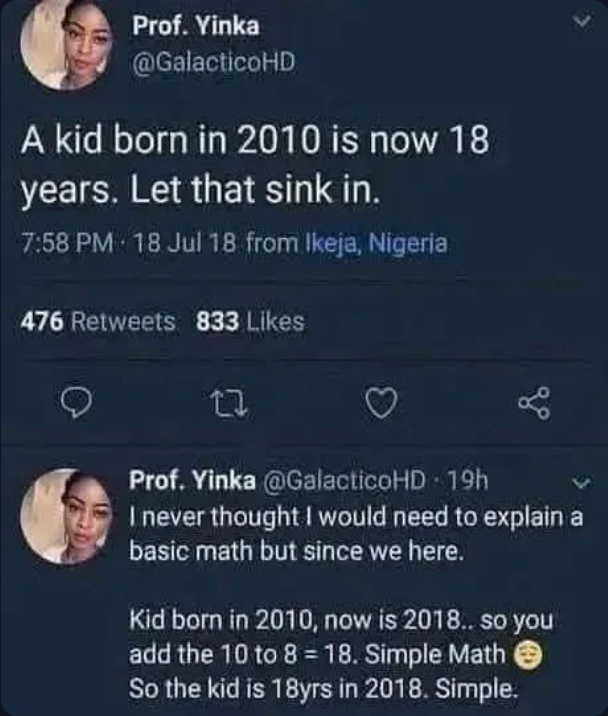This screenshot has width=608, height=716.
Task: Open the "I never thought I would need" reply text
Action: 357,534
